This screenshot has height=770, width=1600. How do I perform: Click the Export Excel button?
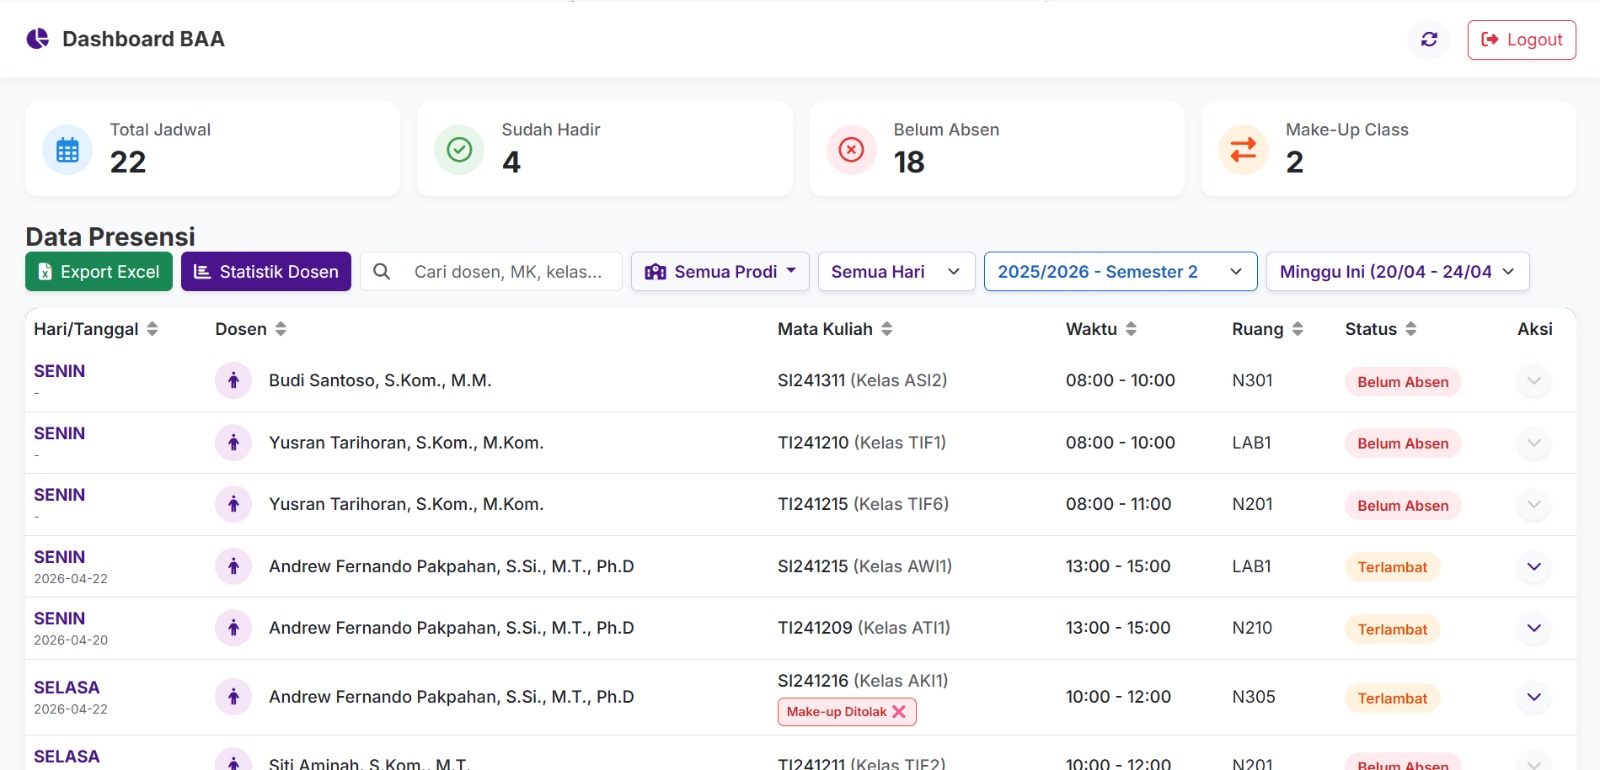coord(99,271)
